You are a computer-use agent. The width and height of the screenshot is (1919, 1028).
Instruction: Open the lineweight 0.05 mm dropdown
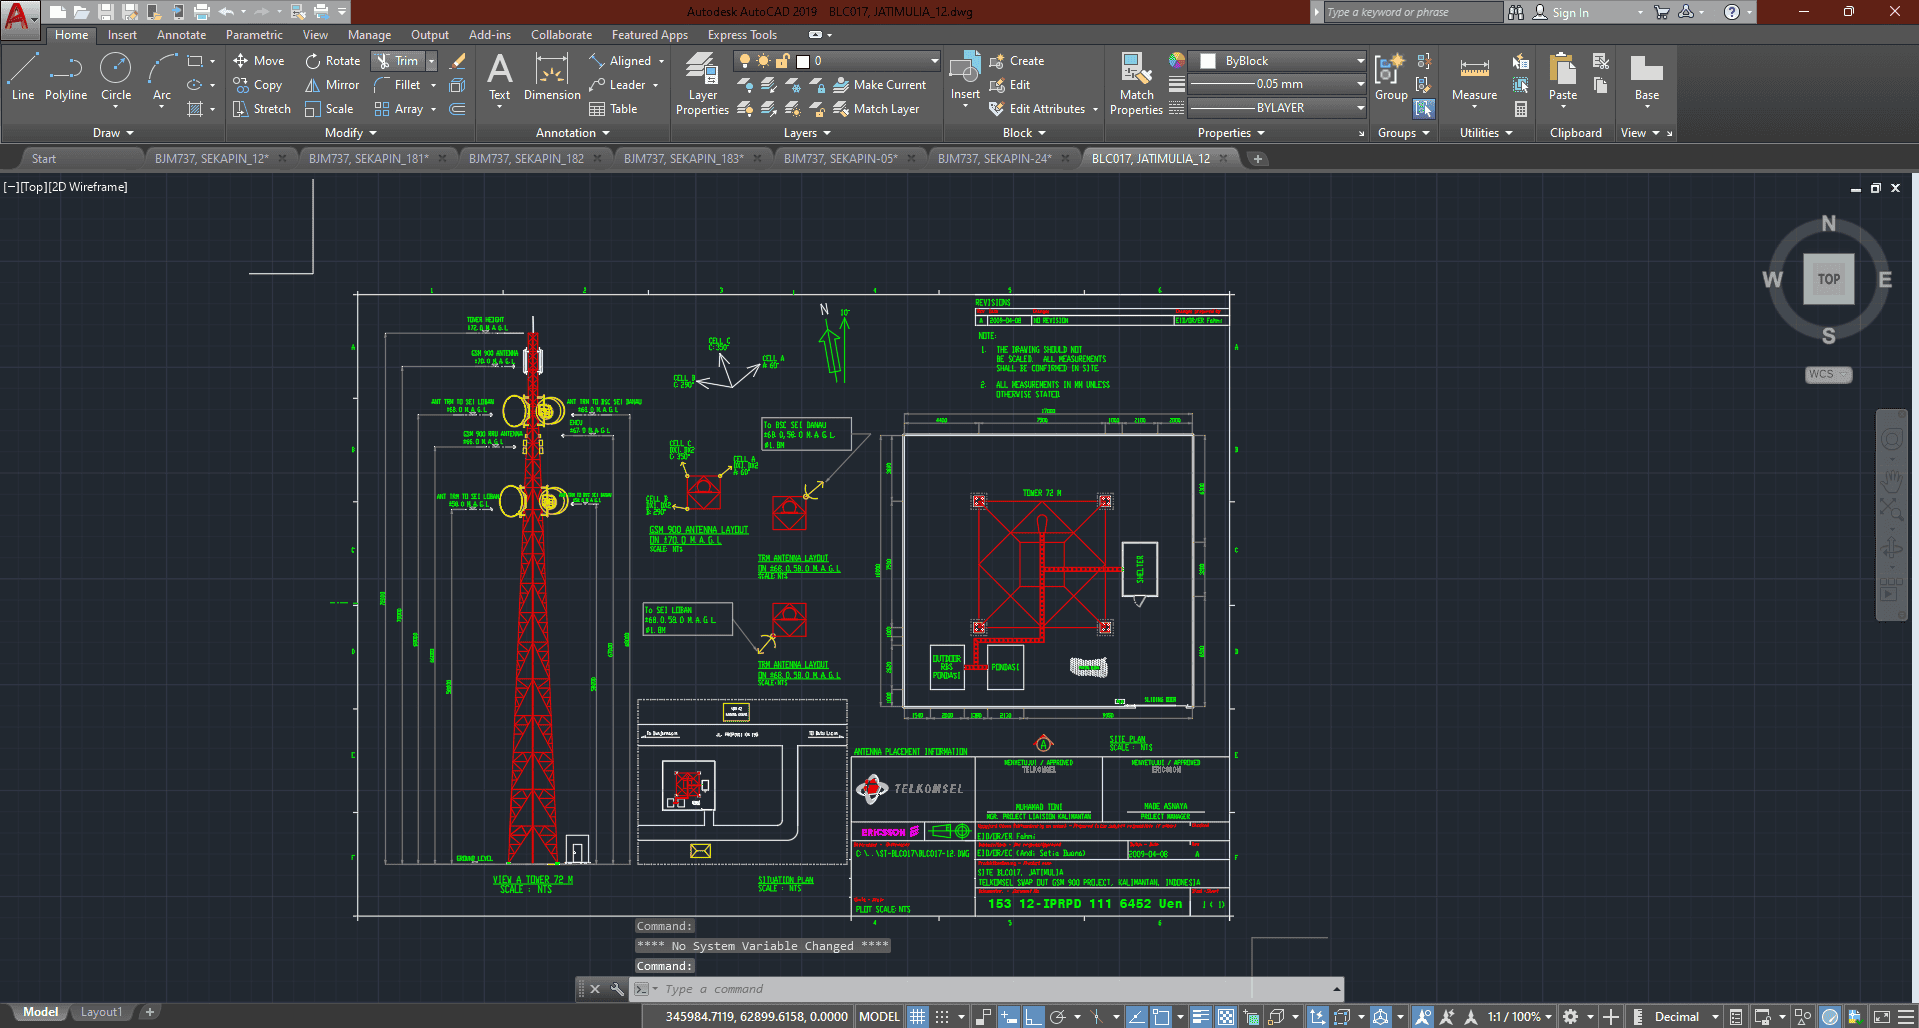(x=1278, y=84)
